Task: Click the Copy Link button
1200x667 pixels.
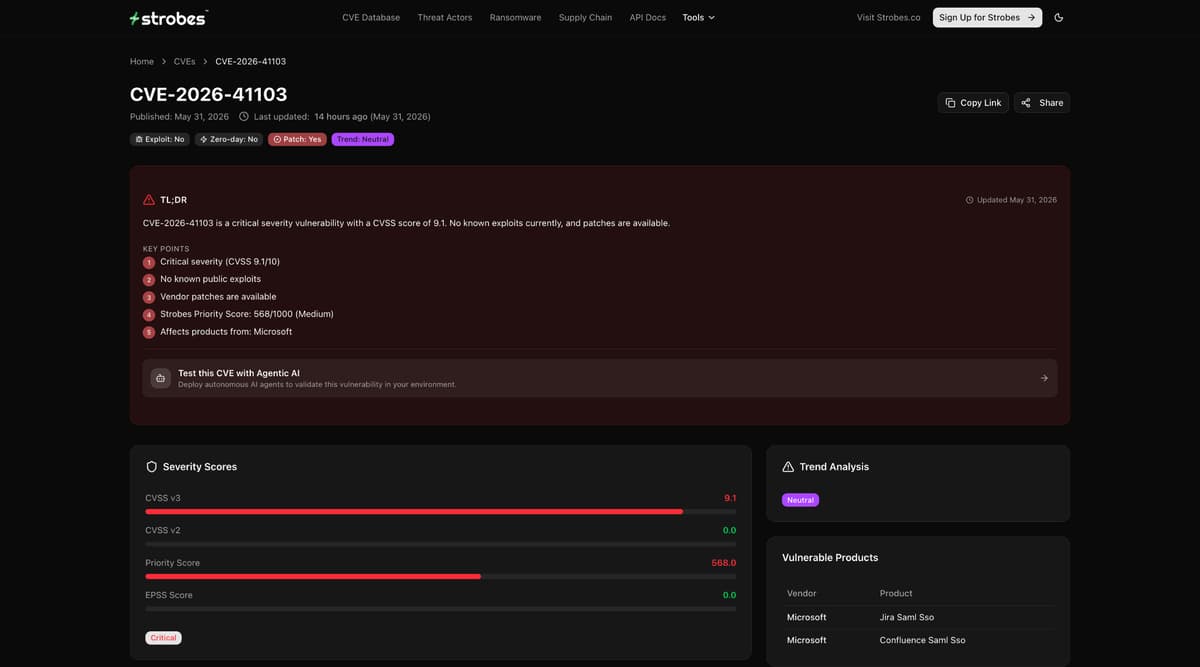Action: point(973,103)
